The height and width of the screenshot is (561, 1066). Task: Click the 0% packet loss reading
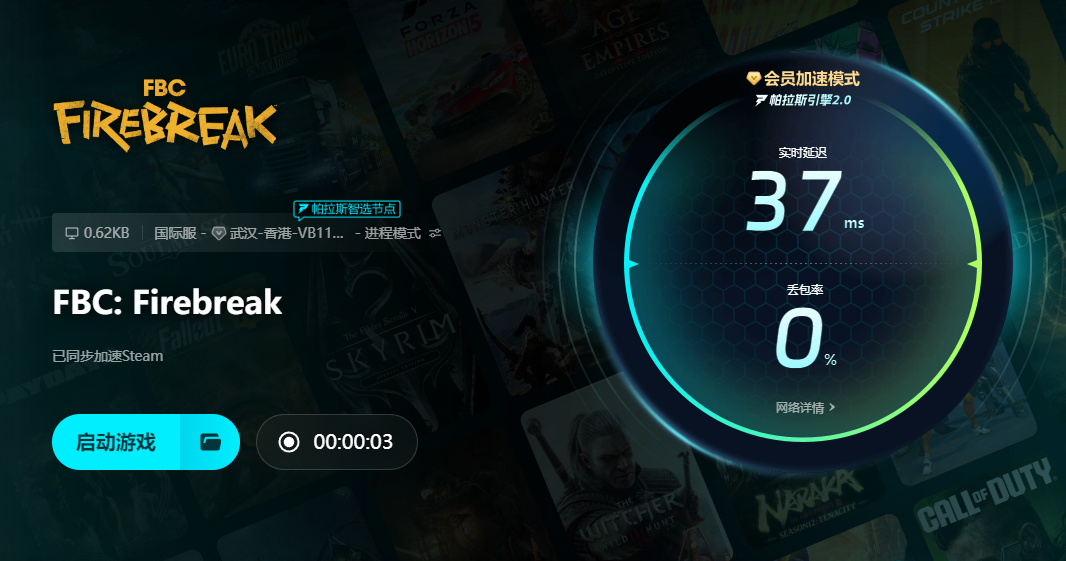(x=806, y=337)
